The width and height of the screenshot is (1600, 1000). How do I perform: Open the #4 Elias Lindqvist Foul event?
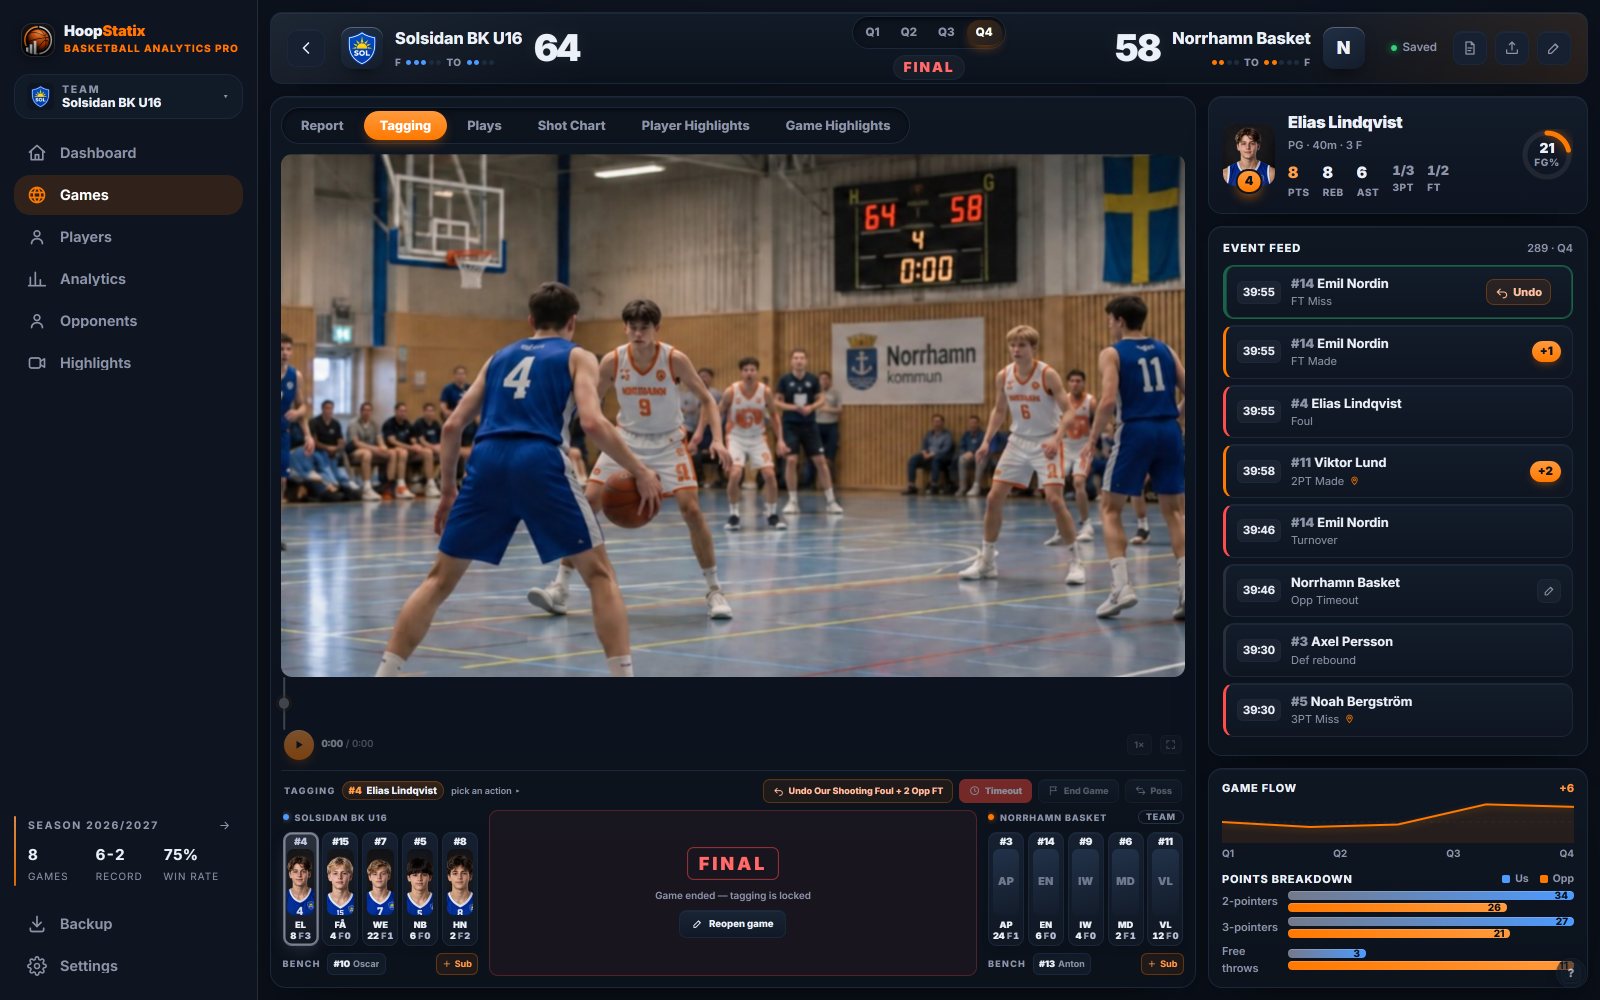pyautogui.click(x=1398, y=412)
